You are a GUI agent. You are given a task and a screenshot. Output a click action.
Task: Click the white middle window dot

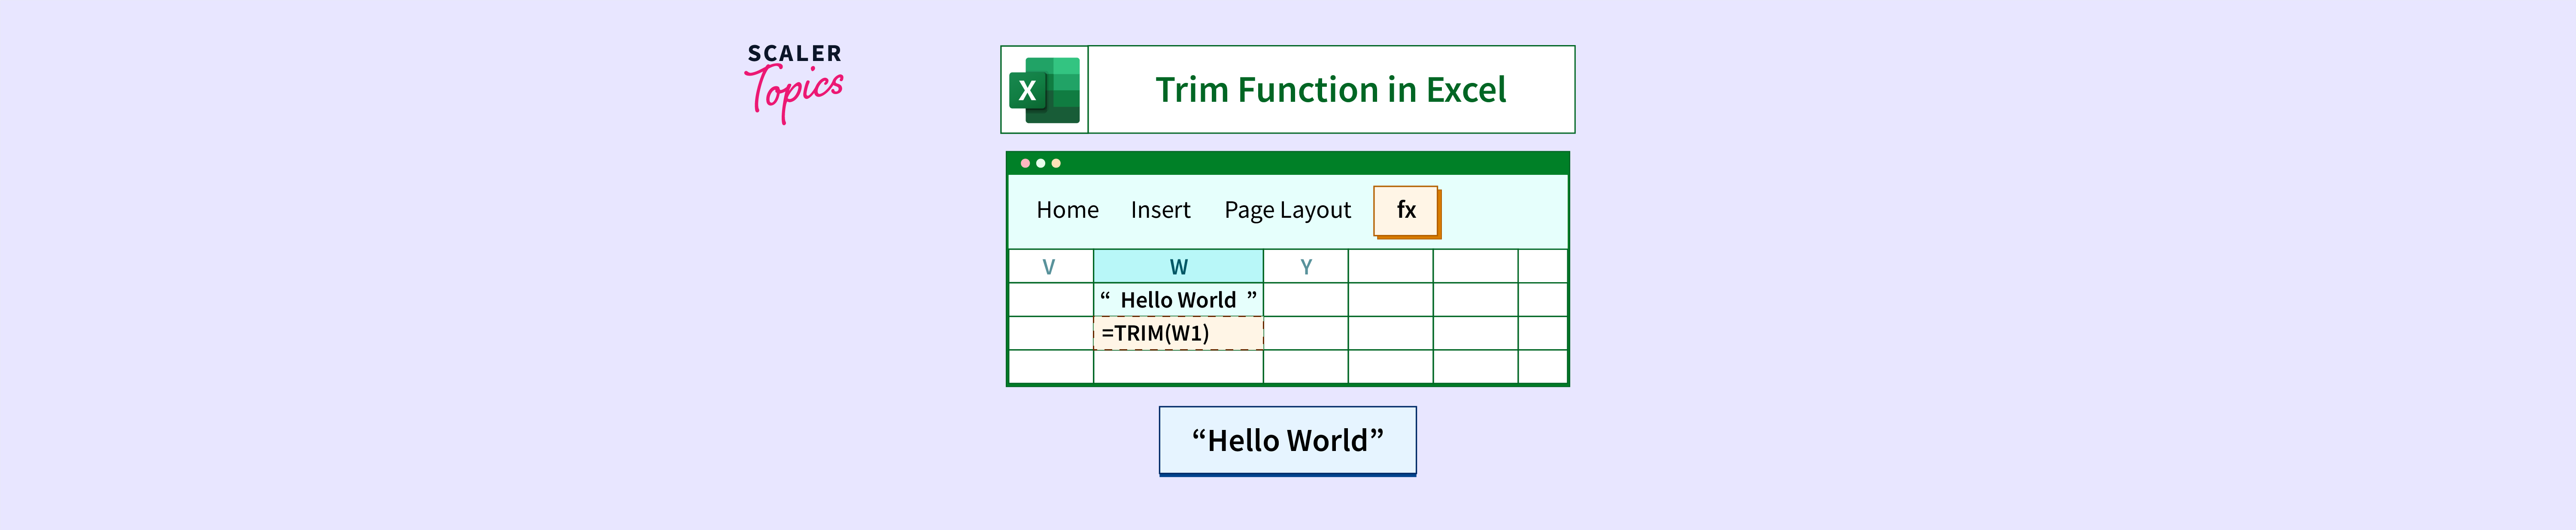(x=1040, y=163)
